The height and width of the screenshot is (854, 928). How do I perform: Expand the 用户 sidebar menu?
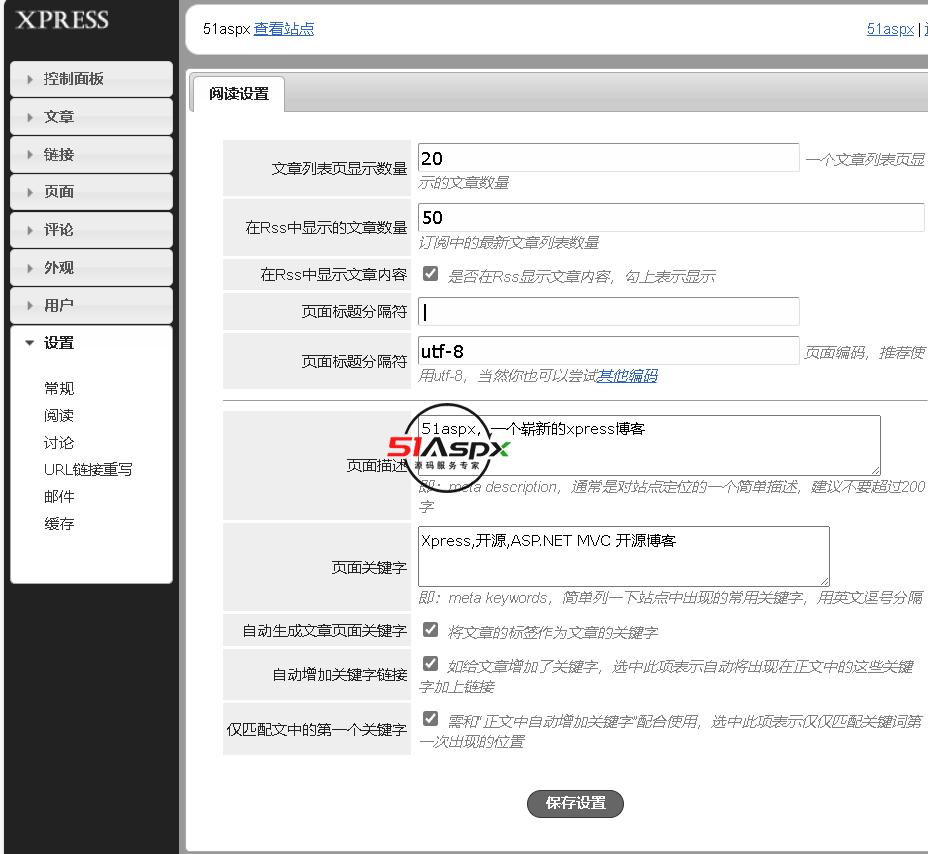pyautogui.click(x=90, y=306)
